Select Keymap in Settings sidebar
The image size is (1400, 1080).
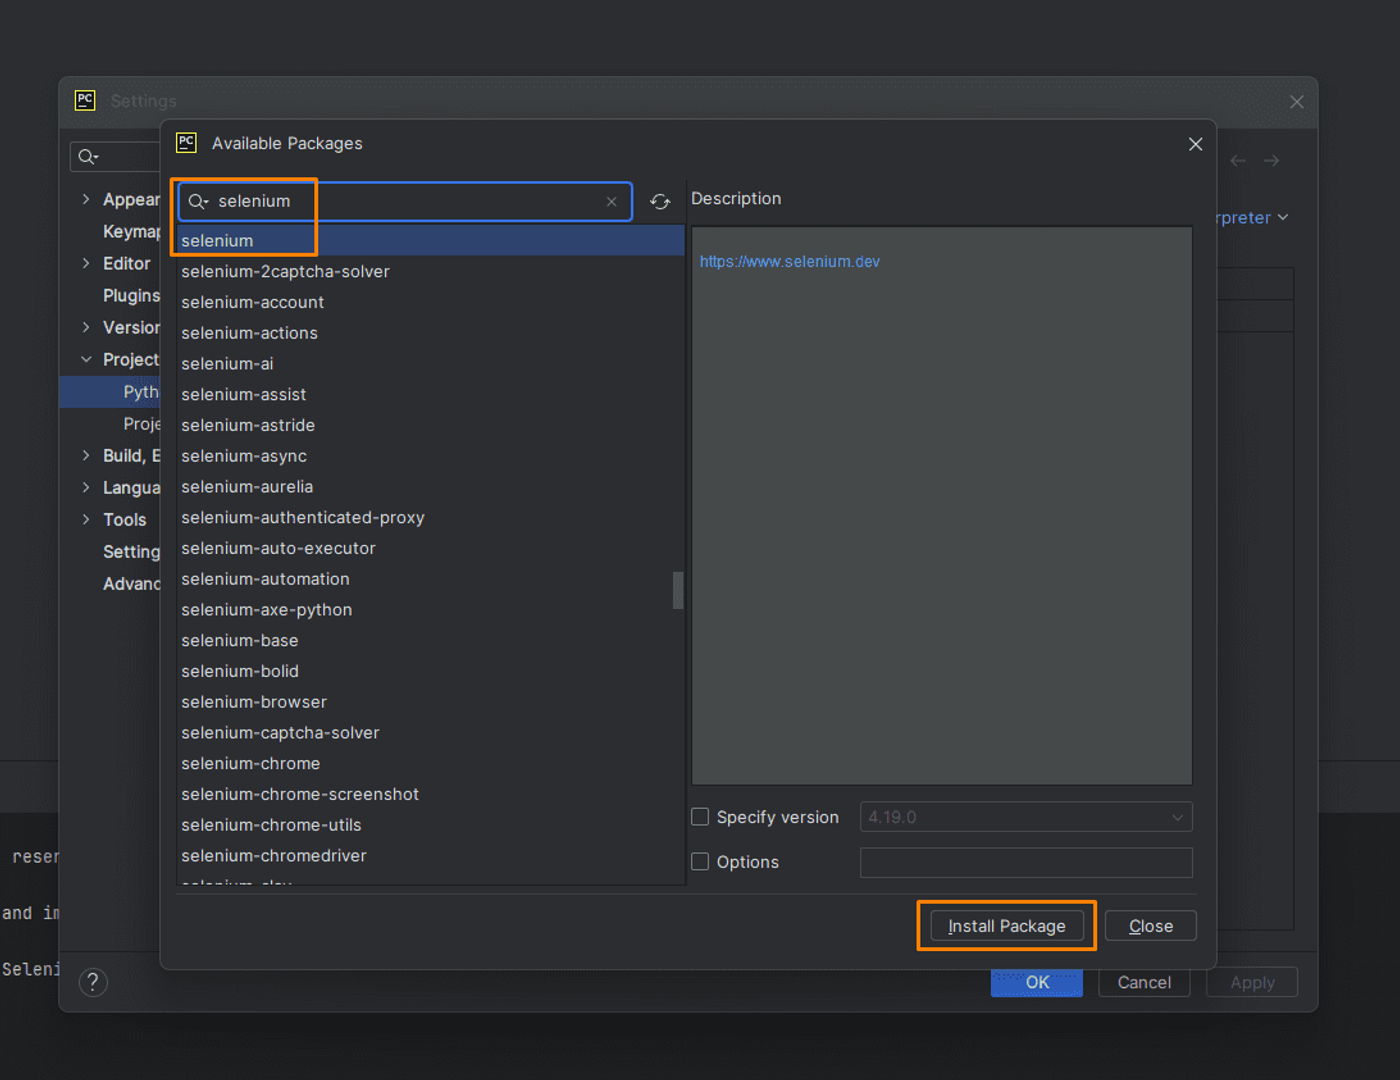click(131, 232)
